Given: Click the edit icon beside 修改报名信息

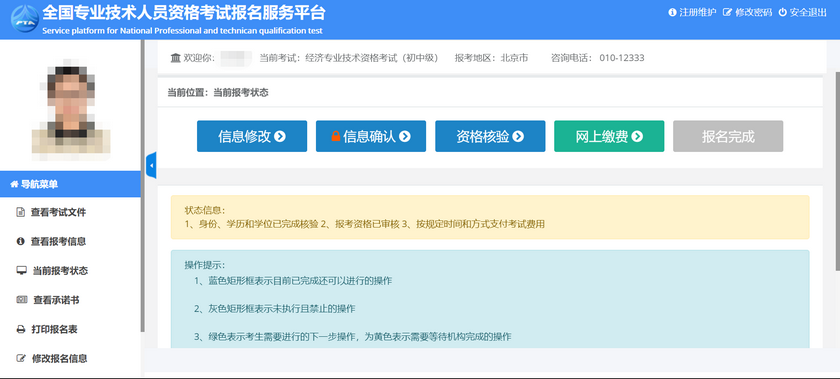Looking at the screenshot, I should [21, 358].
